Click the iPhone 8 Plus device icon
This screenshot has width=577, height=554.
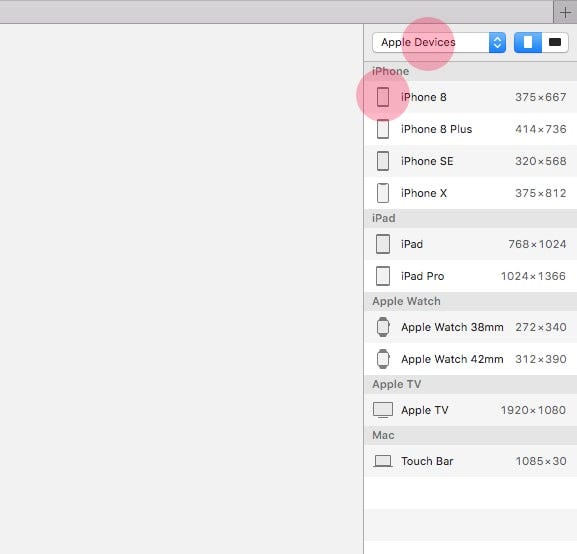tap(383, 129)
